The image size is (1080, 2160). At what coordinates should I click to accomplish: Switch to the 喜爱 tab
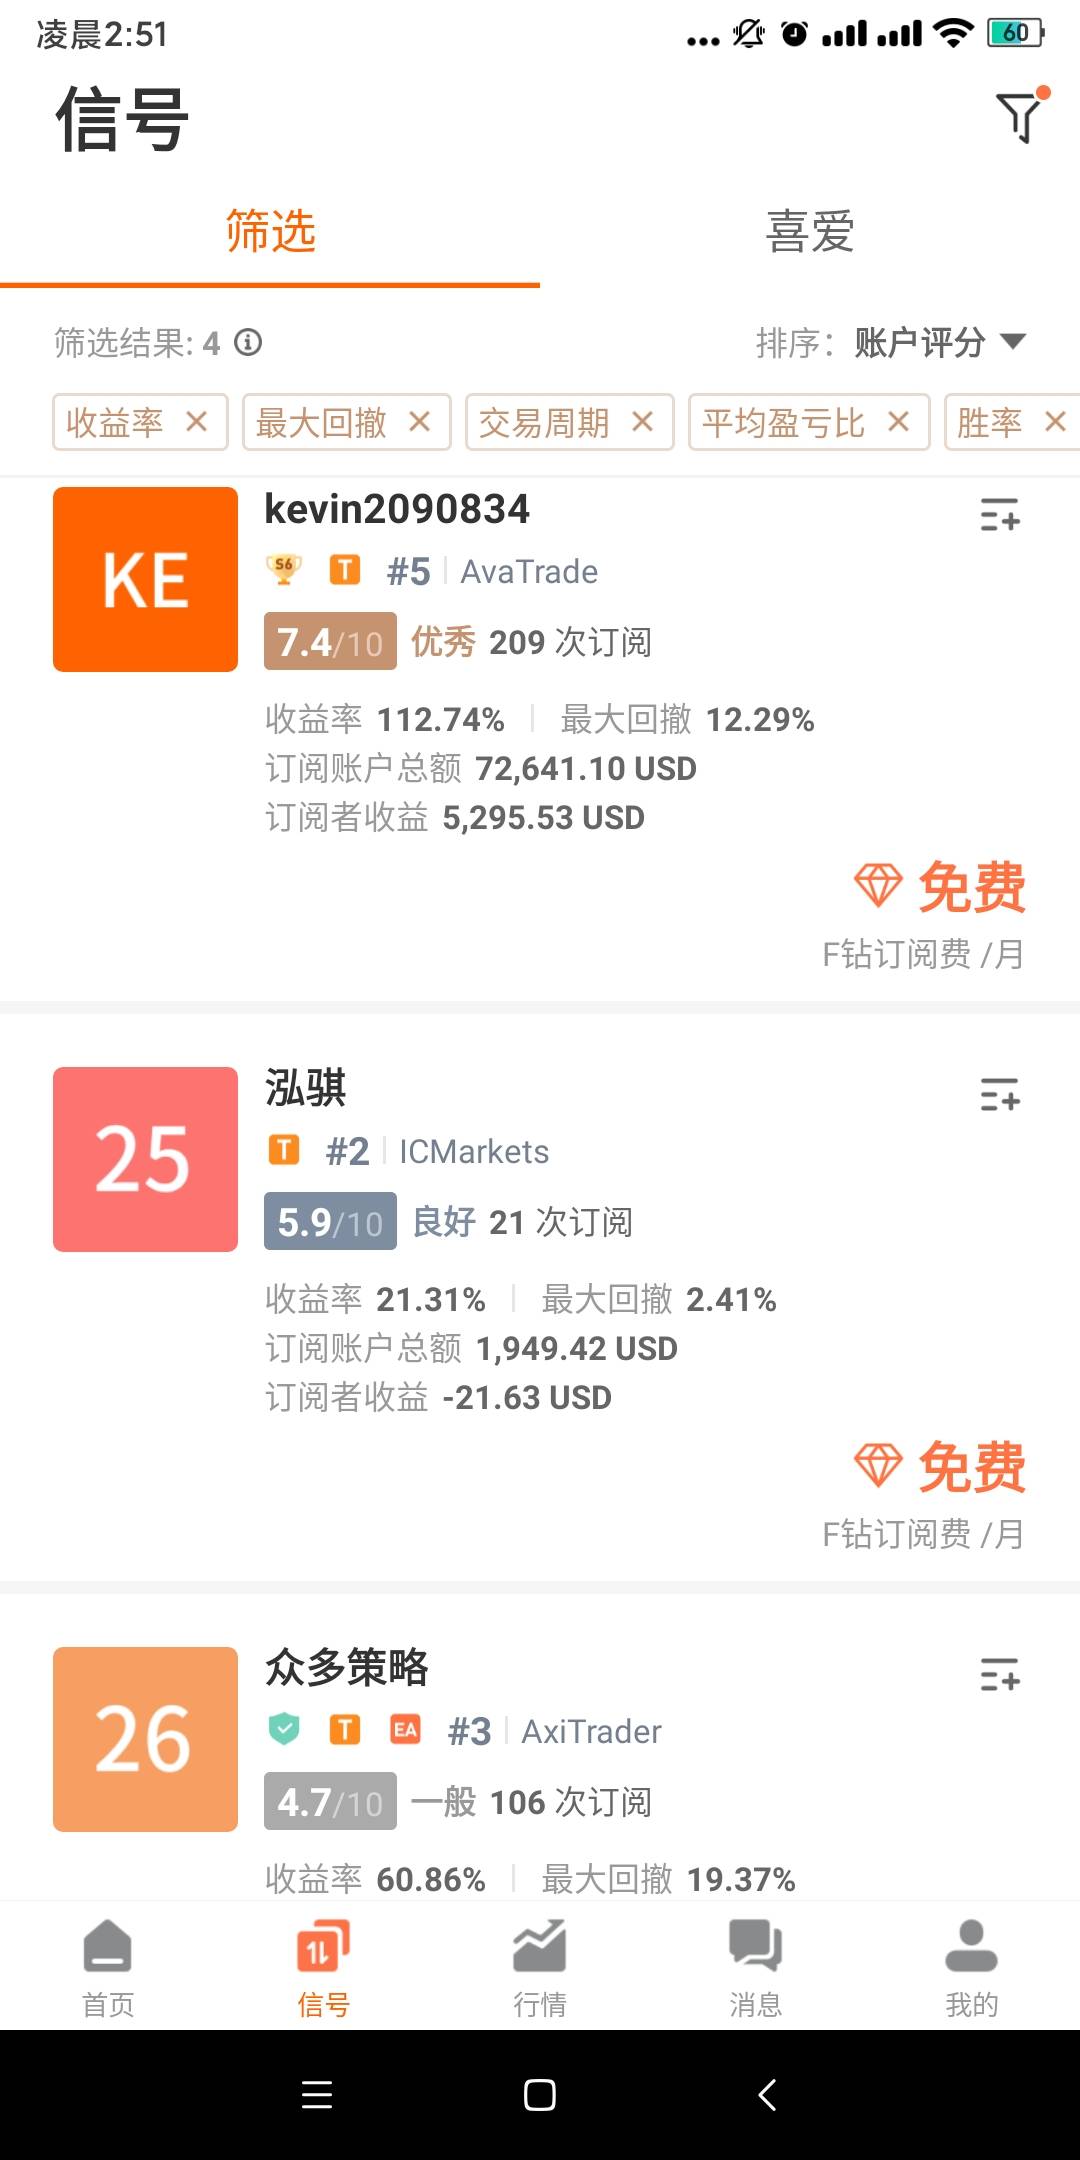(810, 232)
